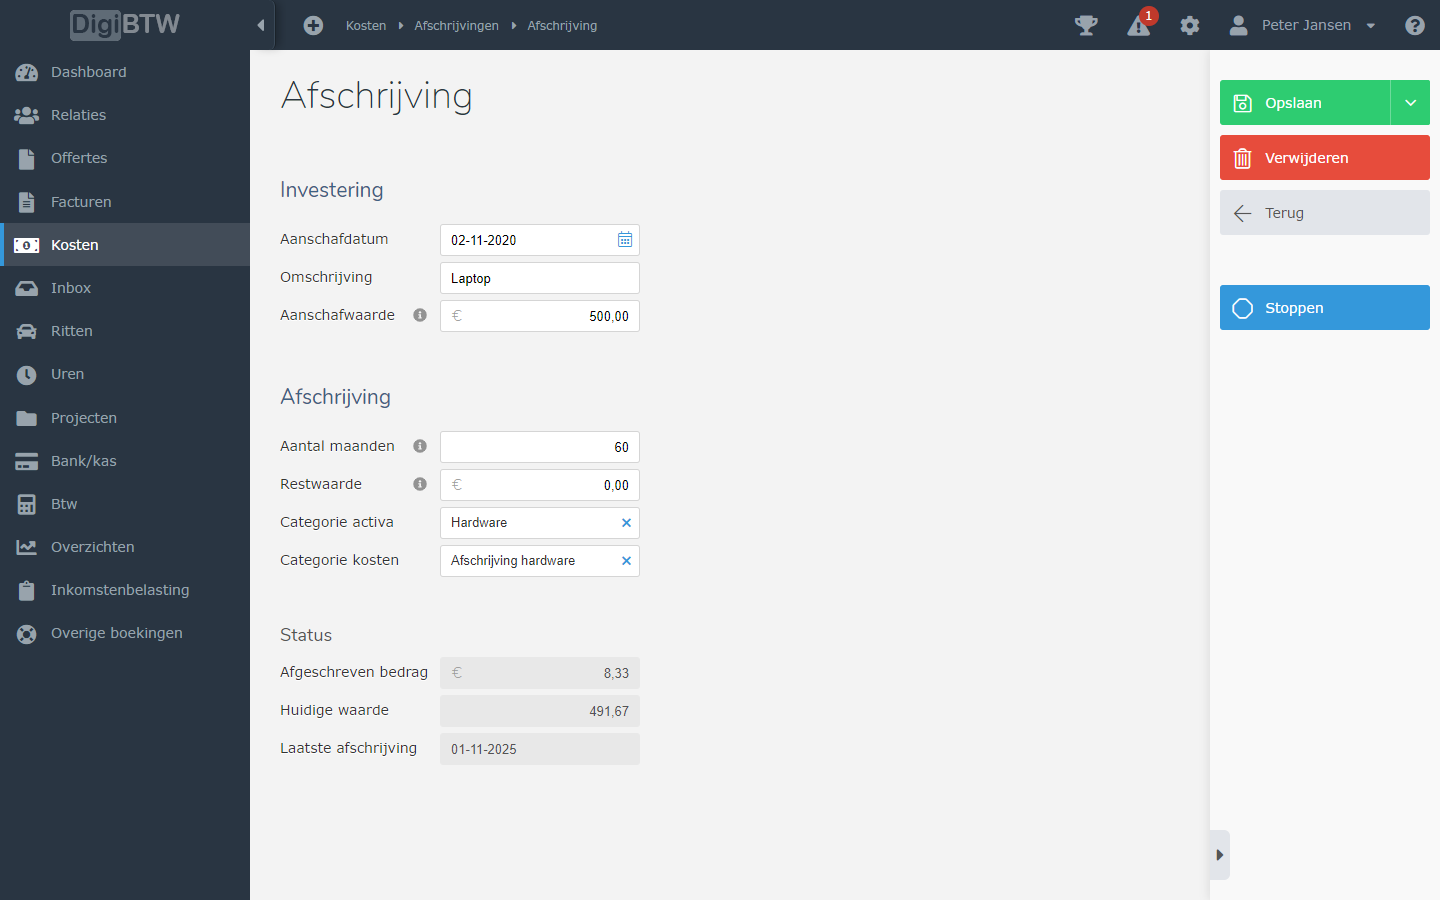Image resolution: width=1440 pixels, height=900 pixels.
Task: Click the DigiBTW logo
Action: 125,24
